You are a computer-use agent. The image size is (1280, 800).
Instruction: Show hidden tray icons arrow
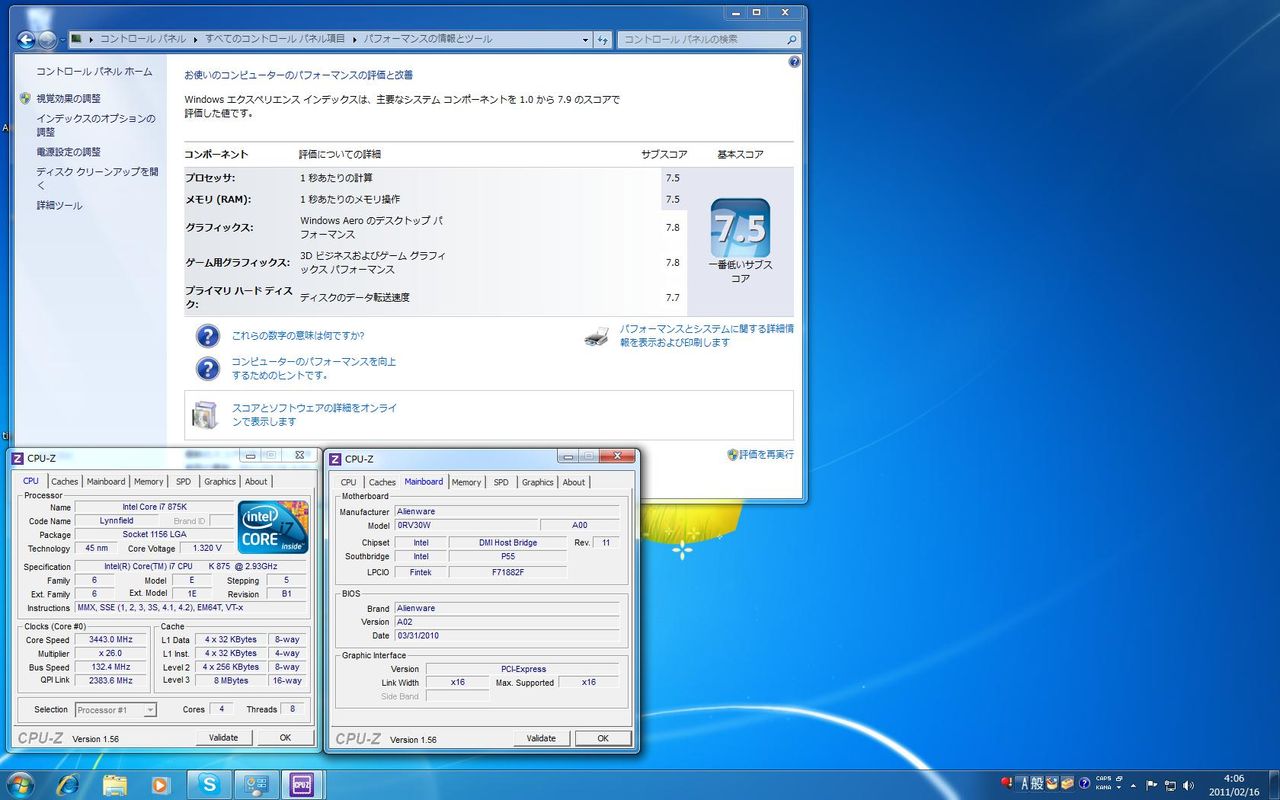(x=1134, y=785)
